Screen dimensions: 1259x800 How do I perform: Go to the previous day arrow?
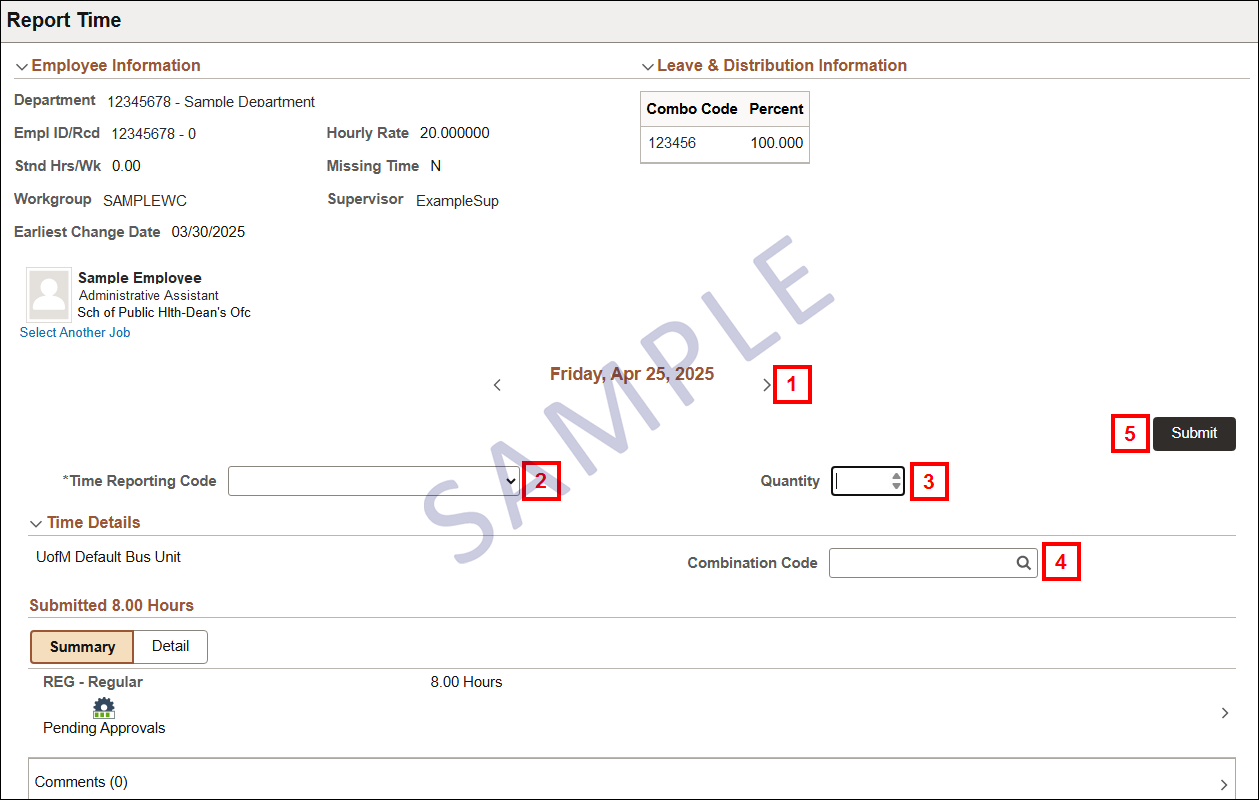(x=497, y=385)
